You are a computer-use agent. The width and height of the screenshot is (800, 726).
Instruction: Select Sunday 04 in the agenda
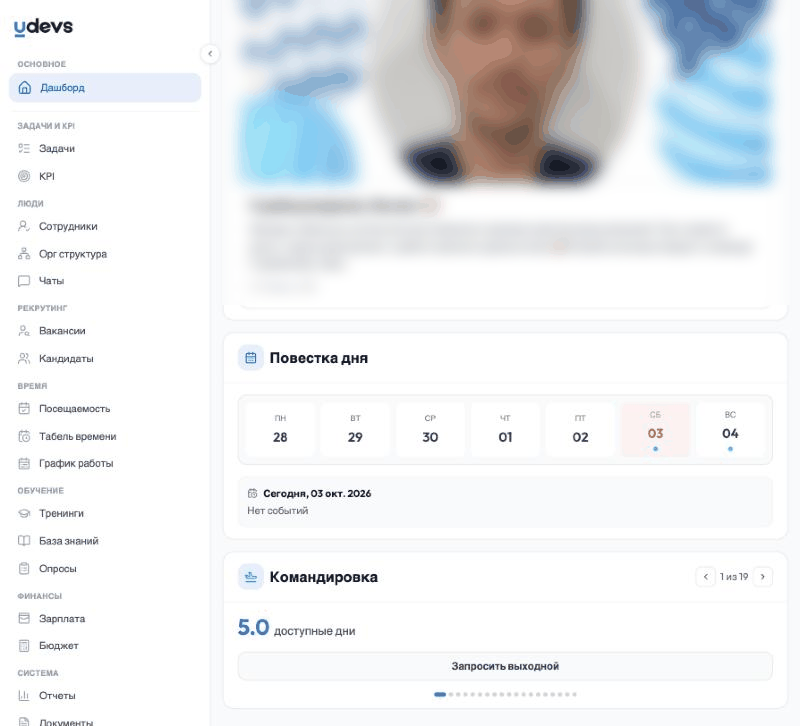click(730, 430)
